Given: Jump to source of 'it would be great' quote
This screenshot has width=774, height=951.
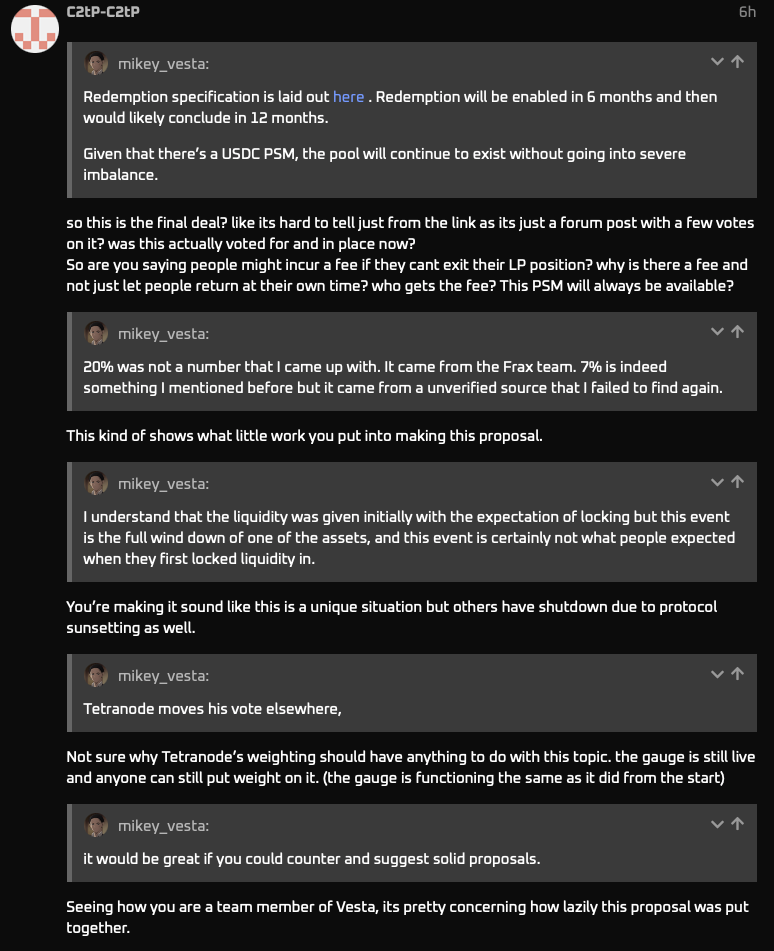Looking at the screenshot, I should coord(738,824).
